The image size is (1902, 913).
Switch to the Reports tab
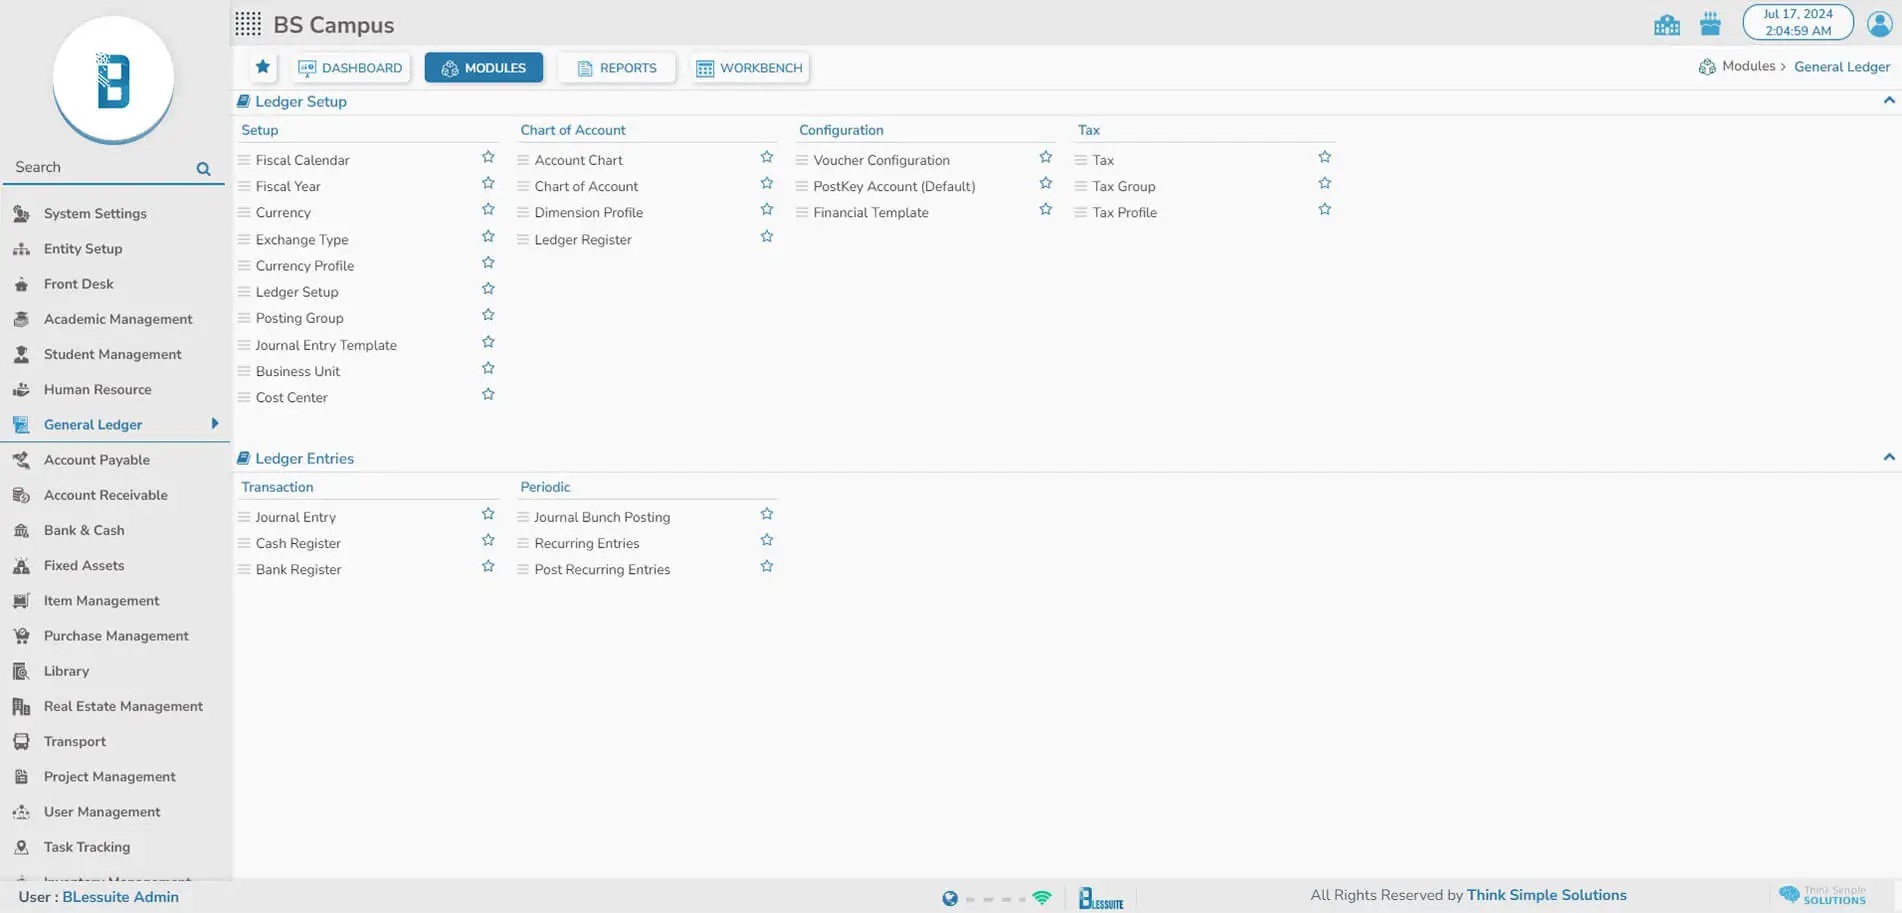coord(617,68)
